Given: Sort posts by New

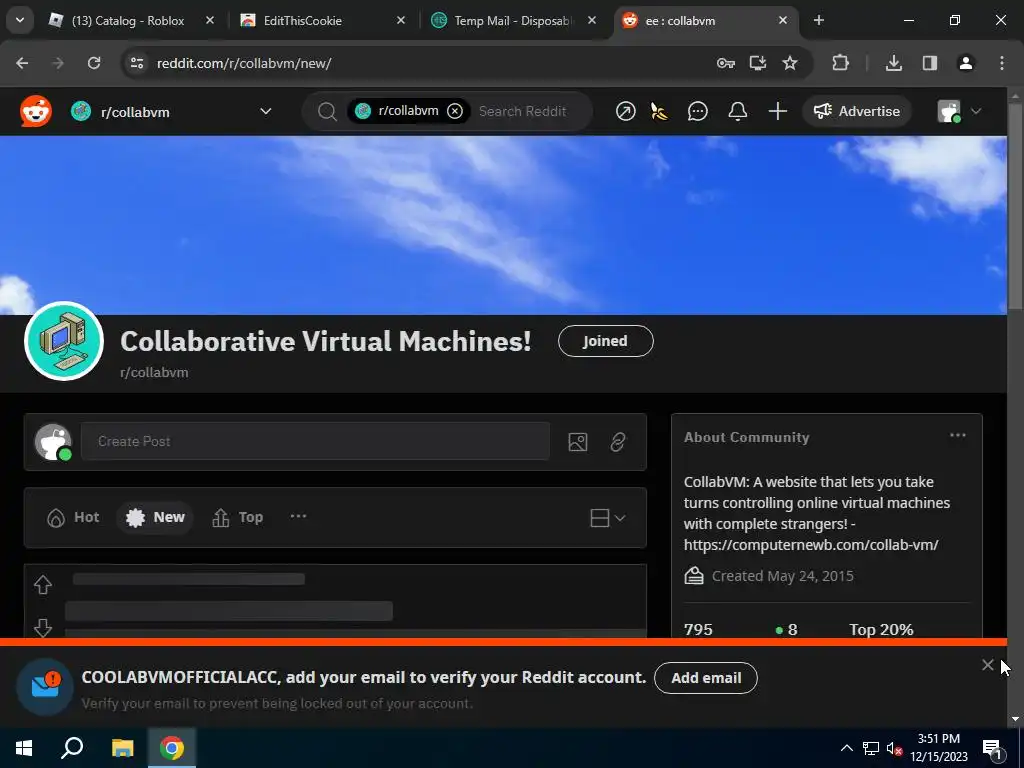Looking at the screenshot, I should [x=155, y=517].
